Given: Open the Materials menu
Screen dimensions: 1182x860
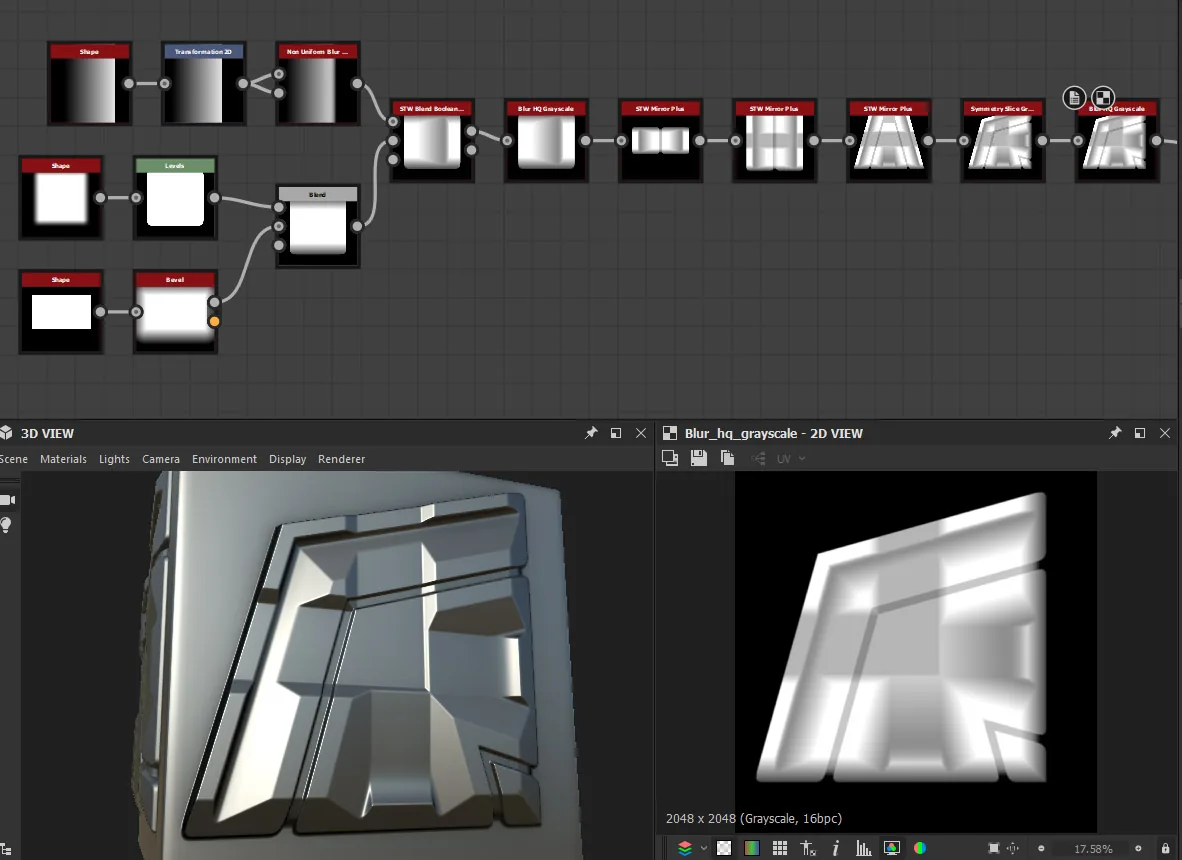Looking at the screenshot, I should (63, 459).
